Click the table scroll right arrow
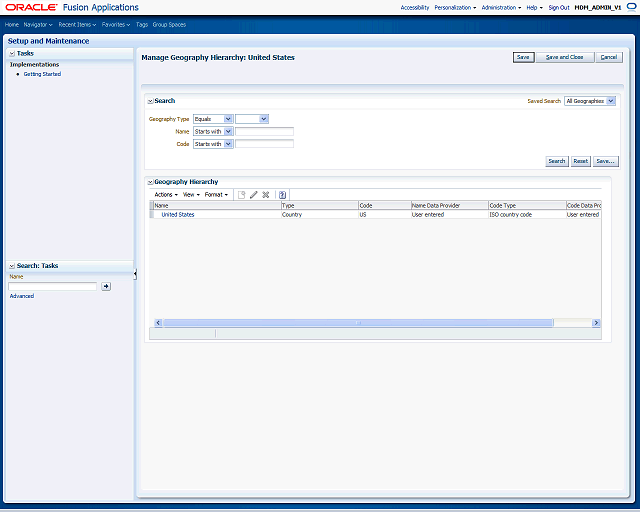This screenshot has height=512, width=640. click(x=596, y=323)
